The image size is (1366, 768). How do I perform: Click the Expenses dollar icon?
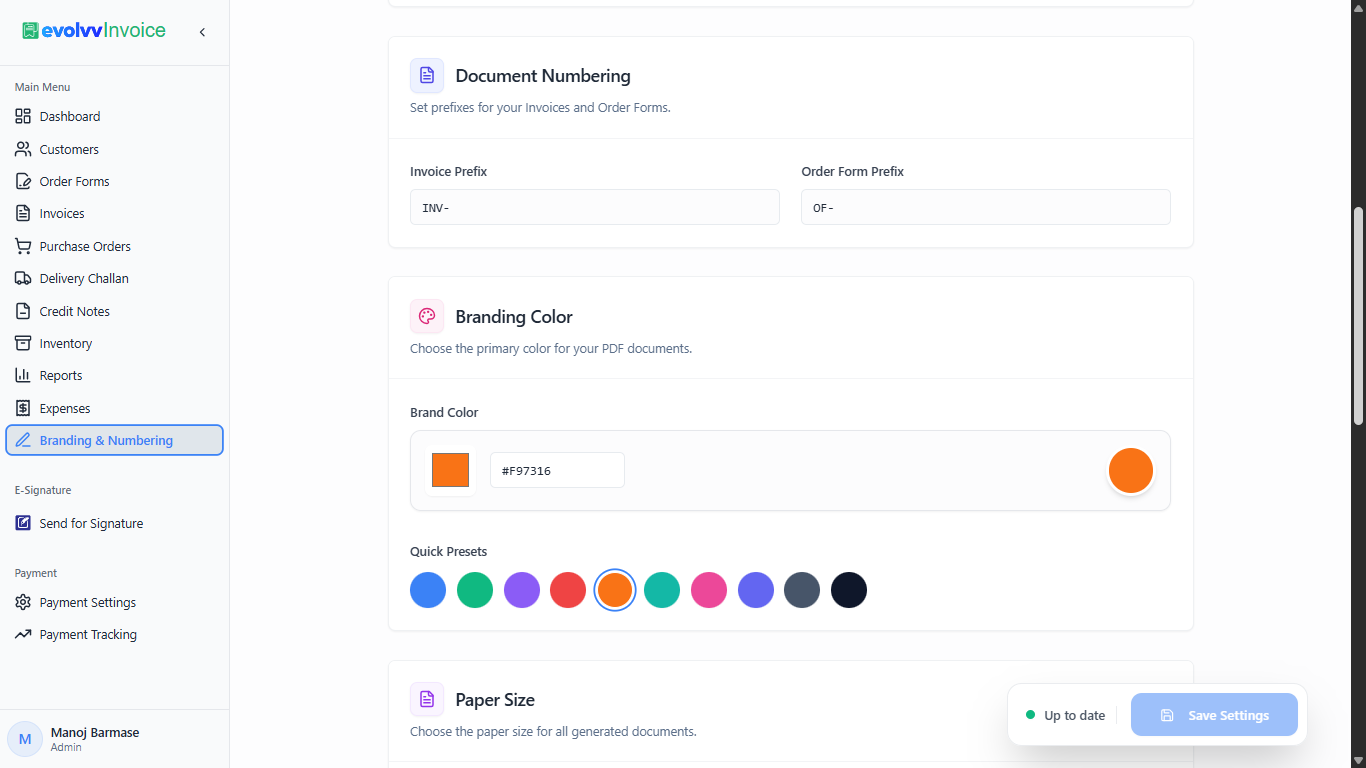tap(23, 408)
